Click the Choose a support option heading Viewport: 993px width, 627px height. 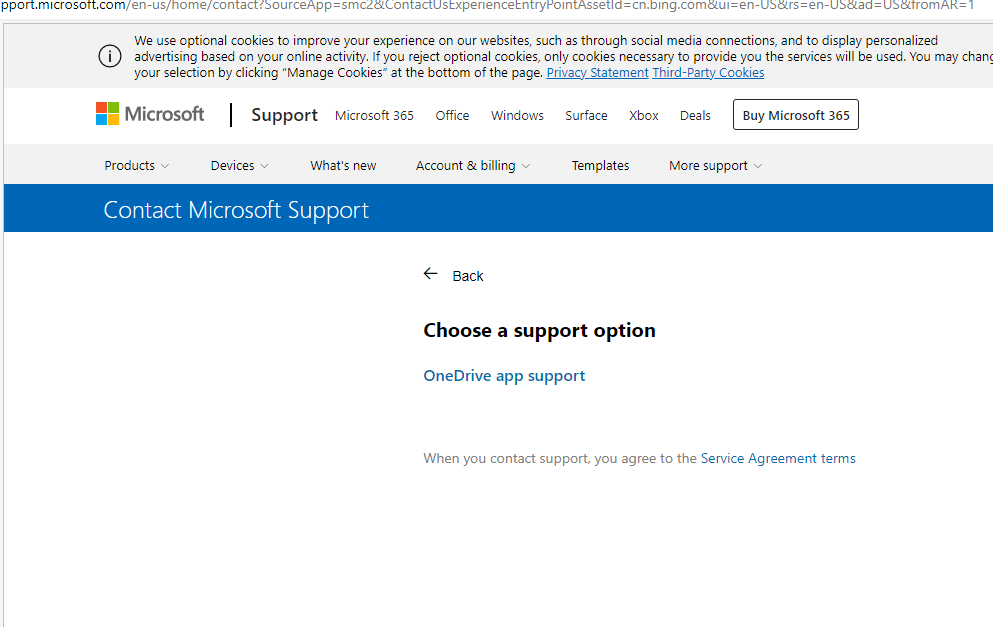click(x=540, y=331)
